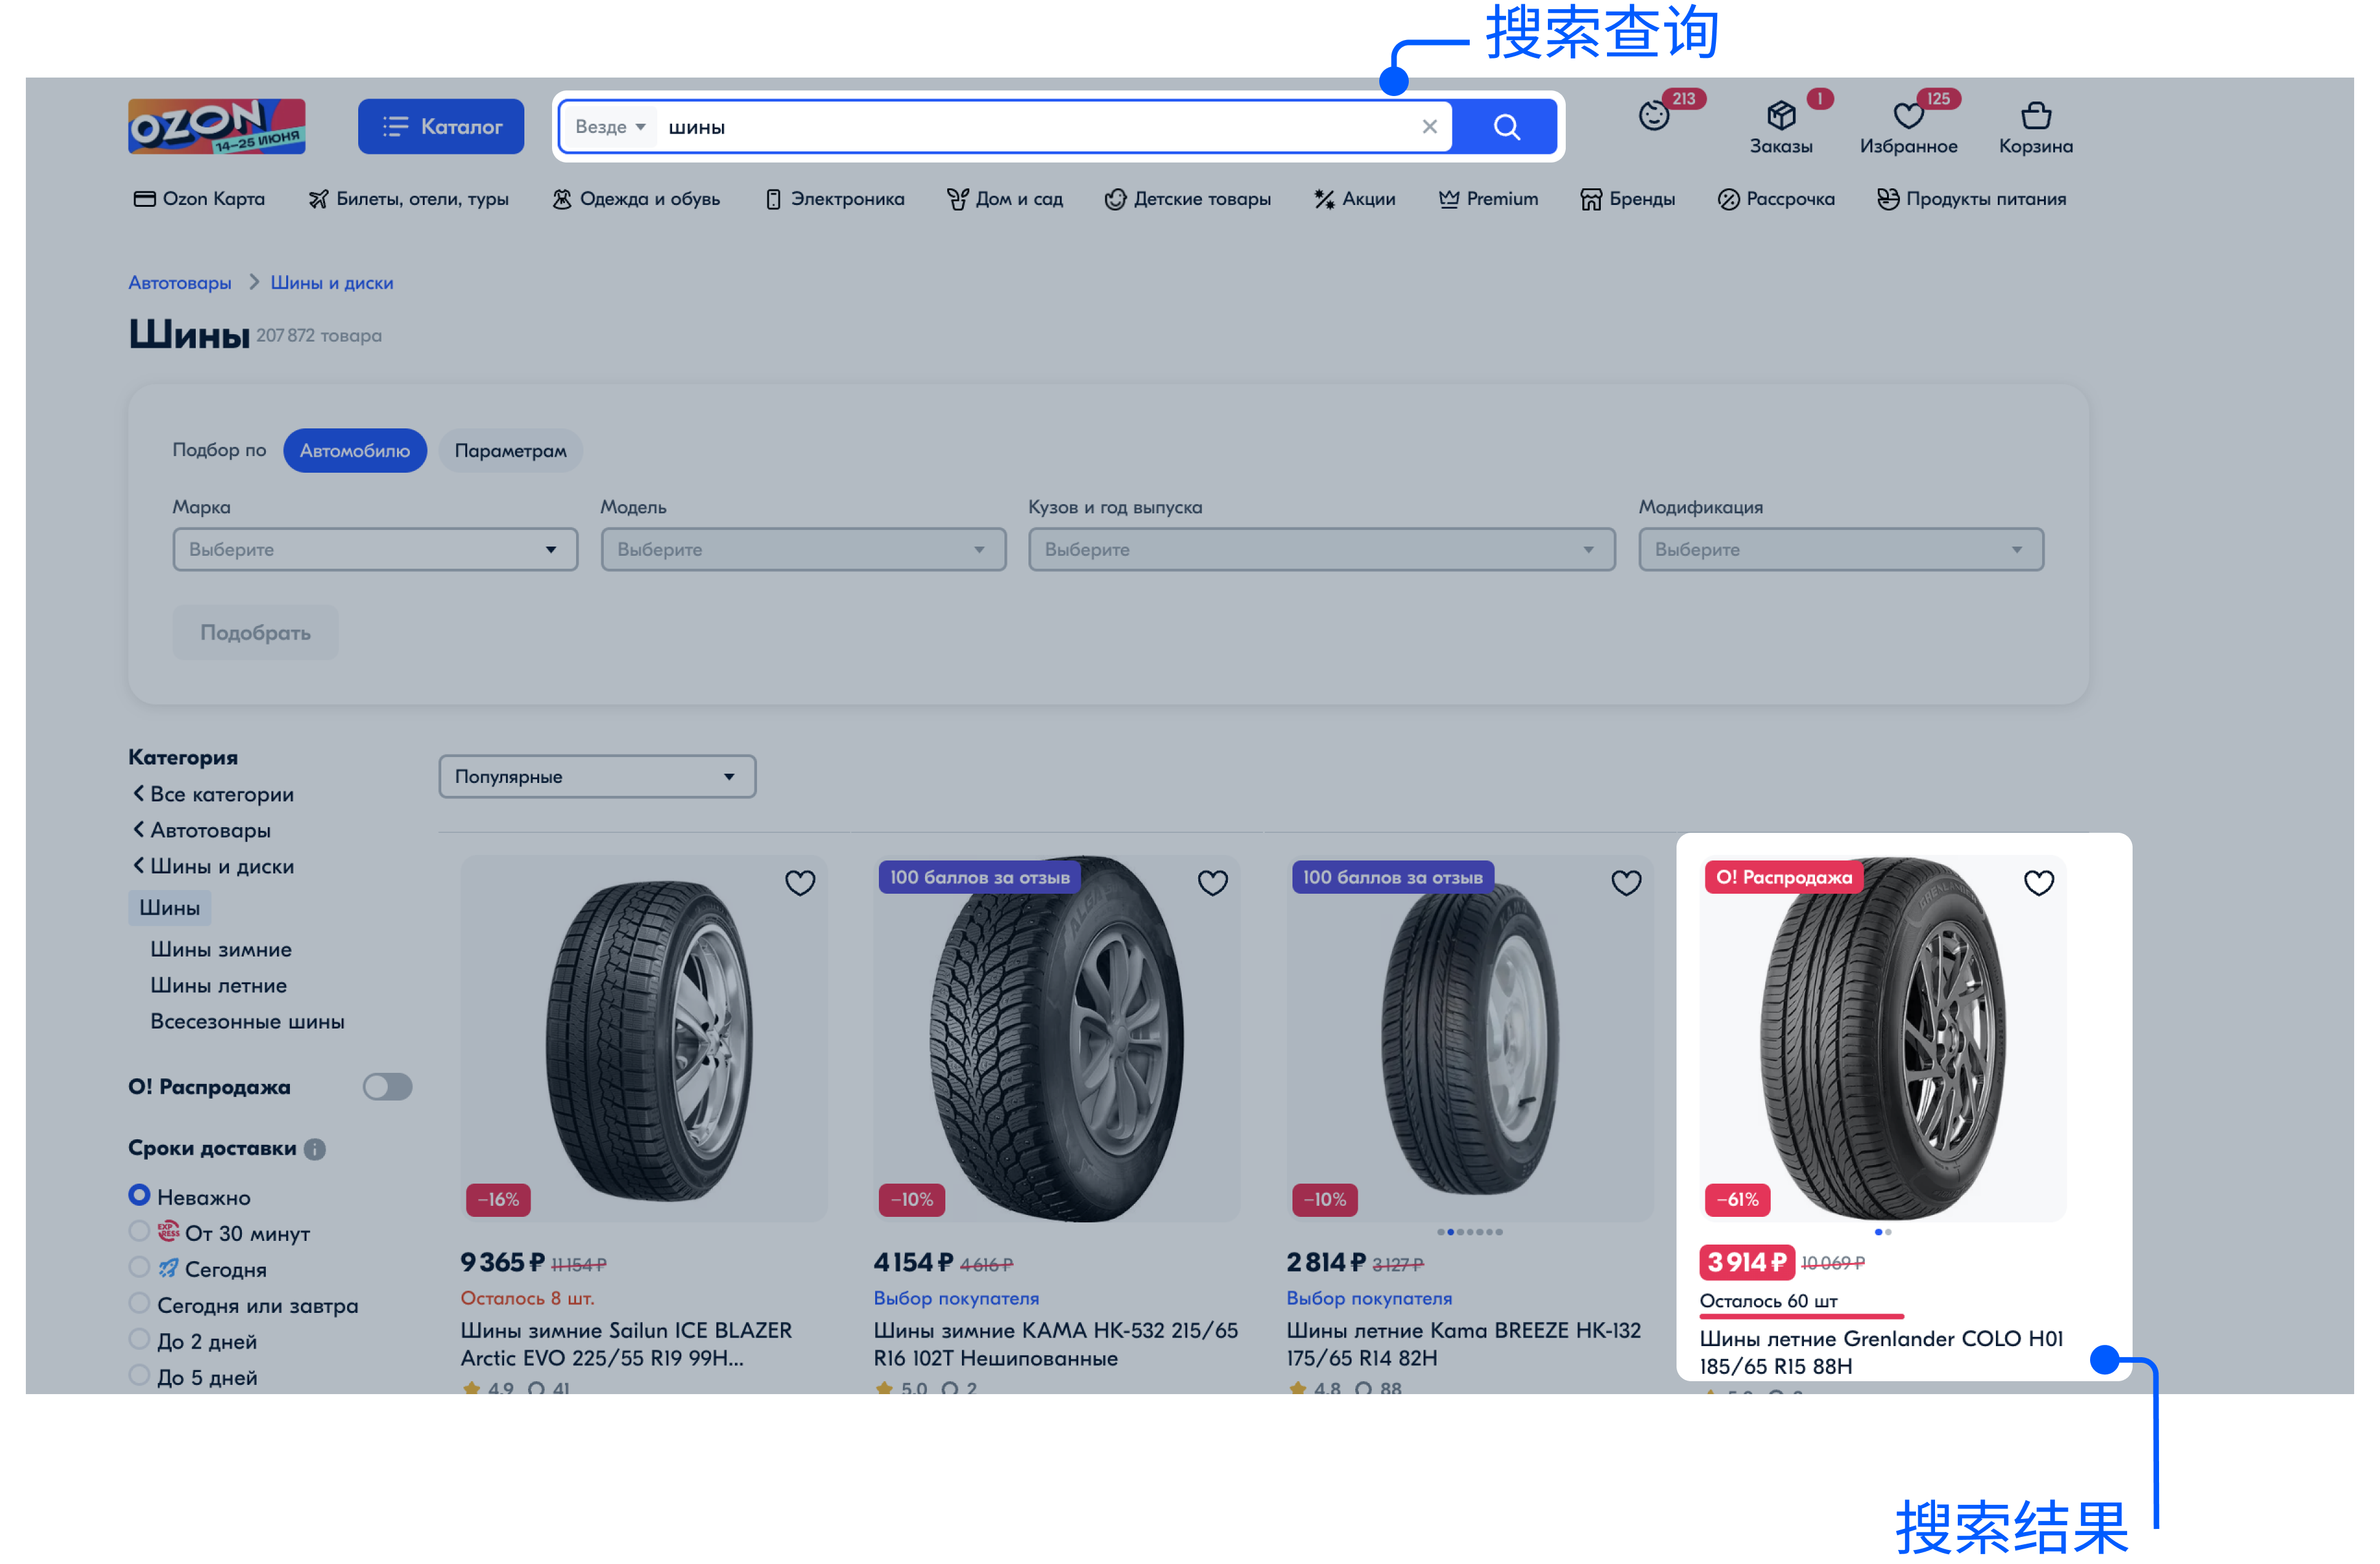This screenshot has width=2380, height=1564.
Task: Open the Бренды link
Action: [1628, 199]
